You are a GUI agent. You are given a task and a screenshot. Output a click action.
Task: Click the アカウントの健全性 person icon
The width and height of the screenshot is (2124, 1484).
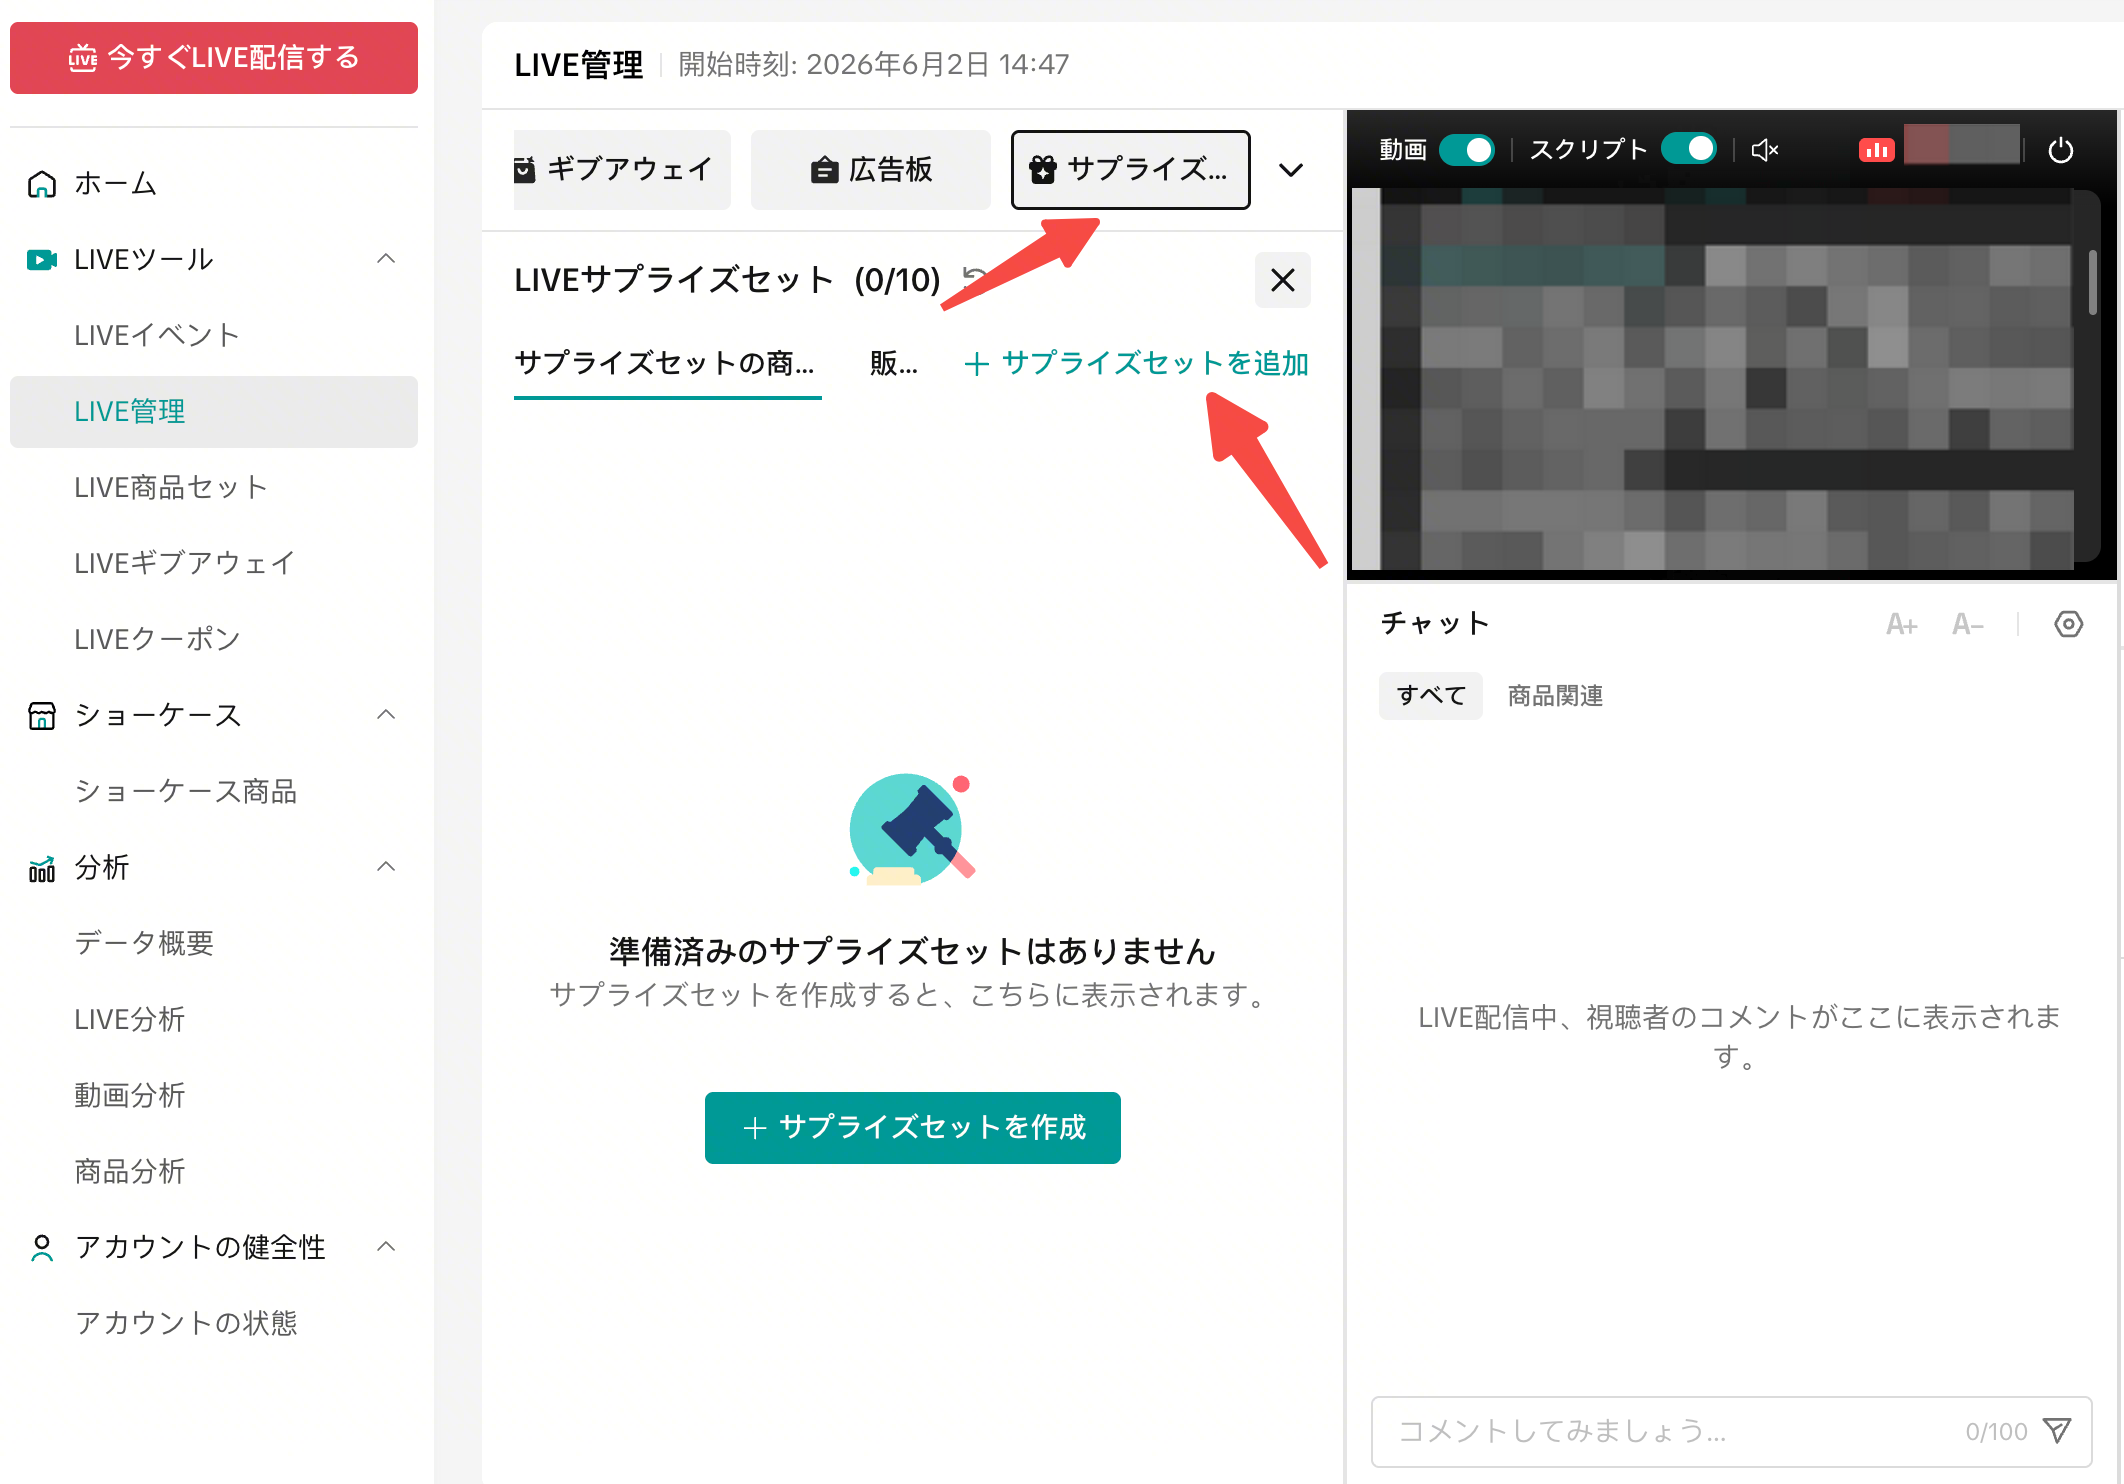pos(41,1248)
